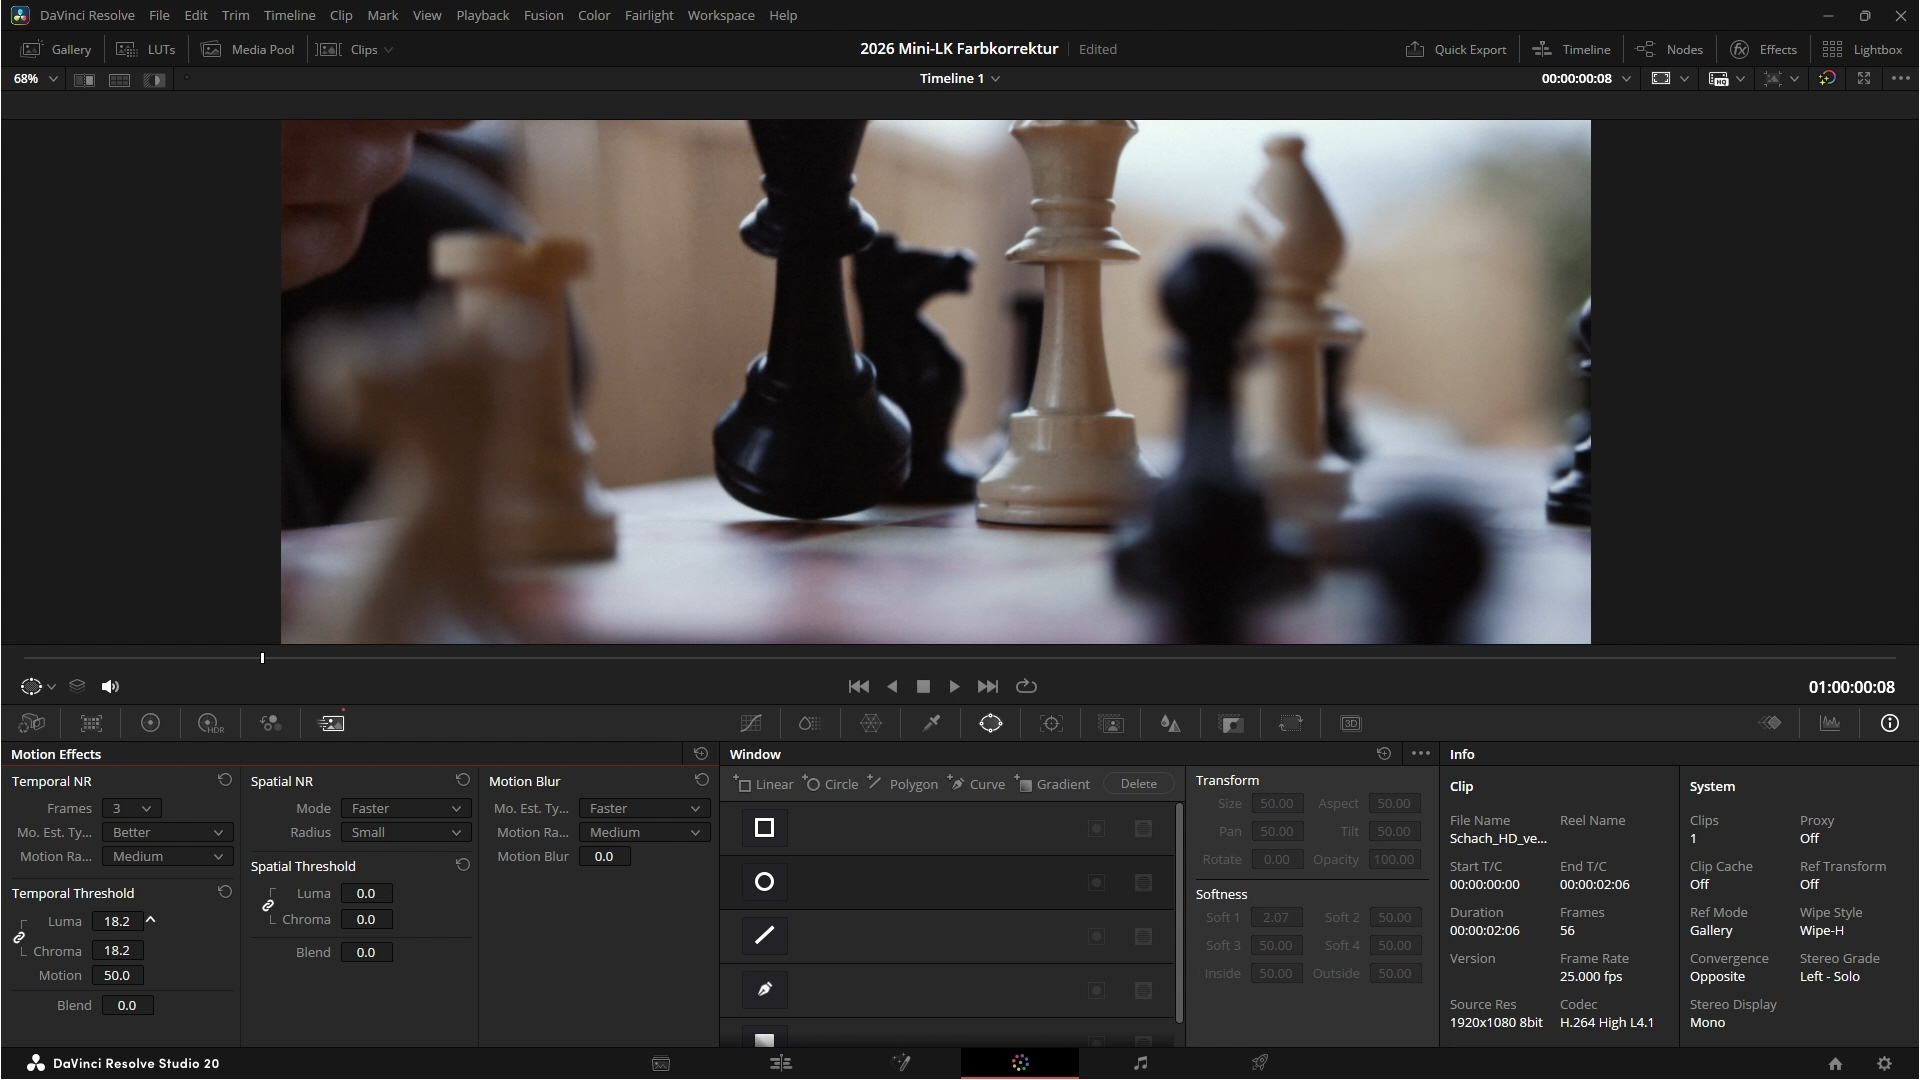Add a Gradient window
The image size is (1920, 1080).
coord(1053,784)
